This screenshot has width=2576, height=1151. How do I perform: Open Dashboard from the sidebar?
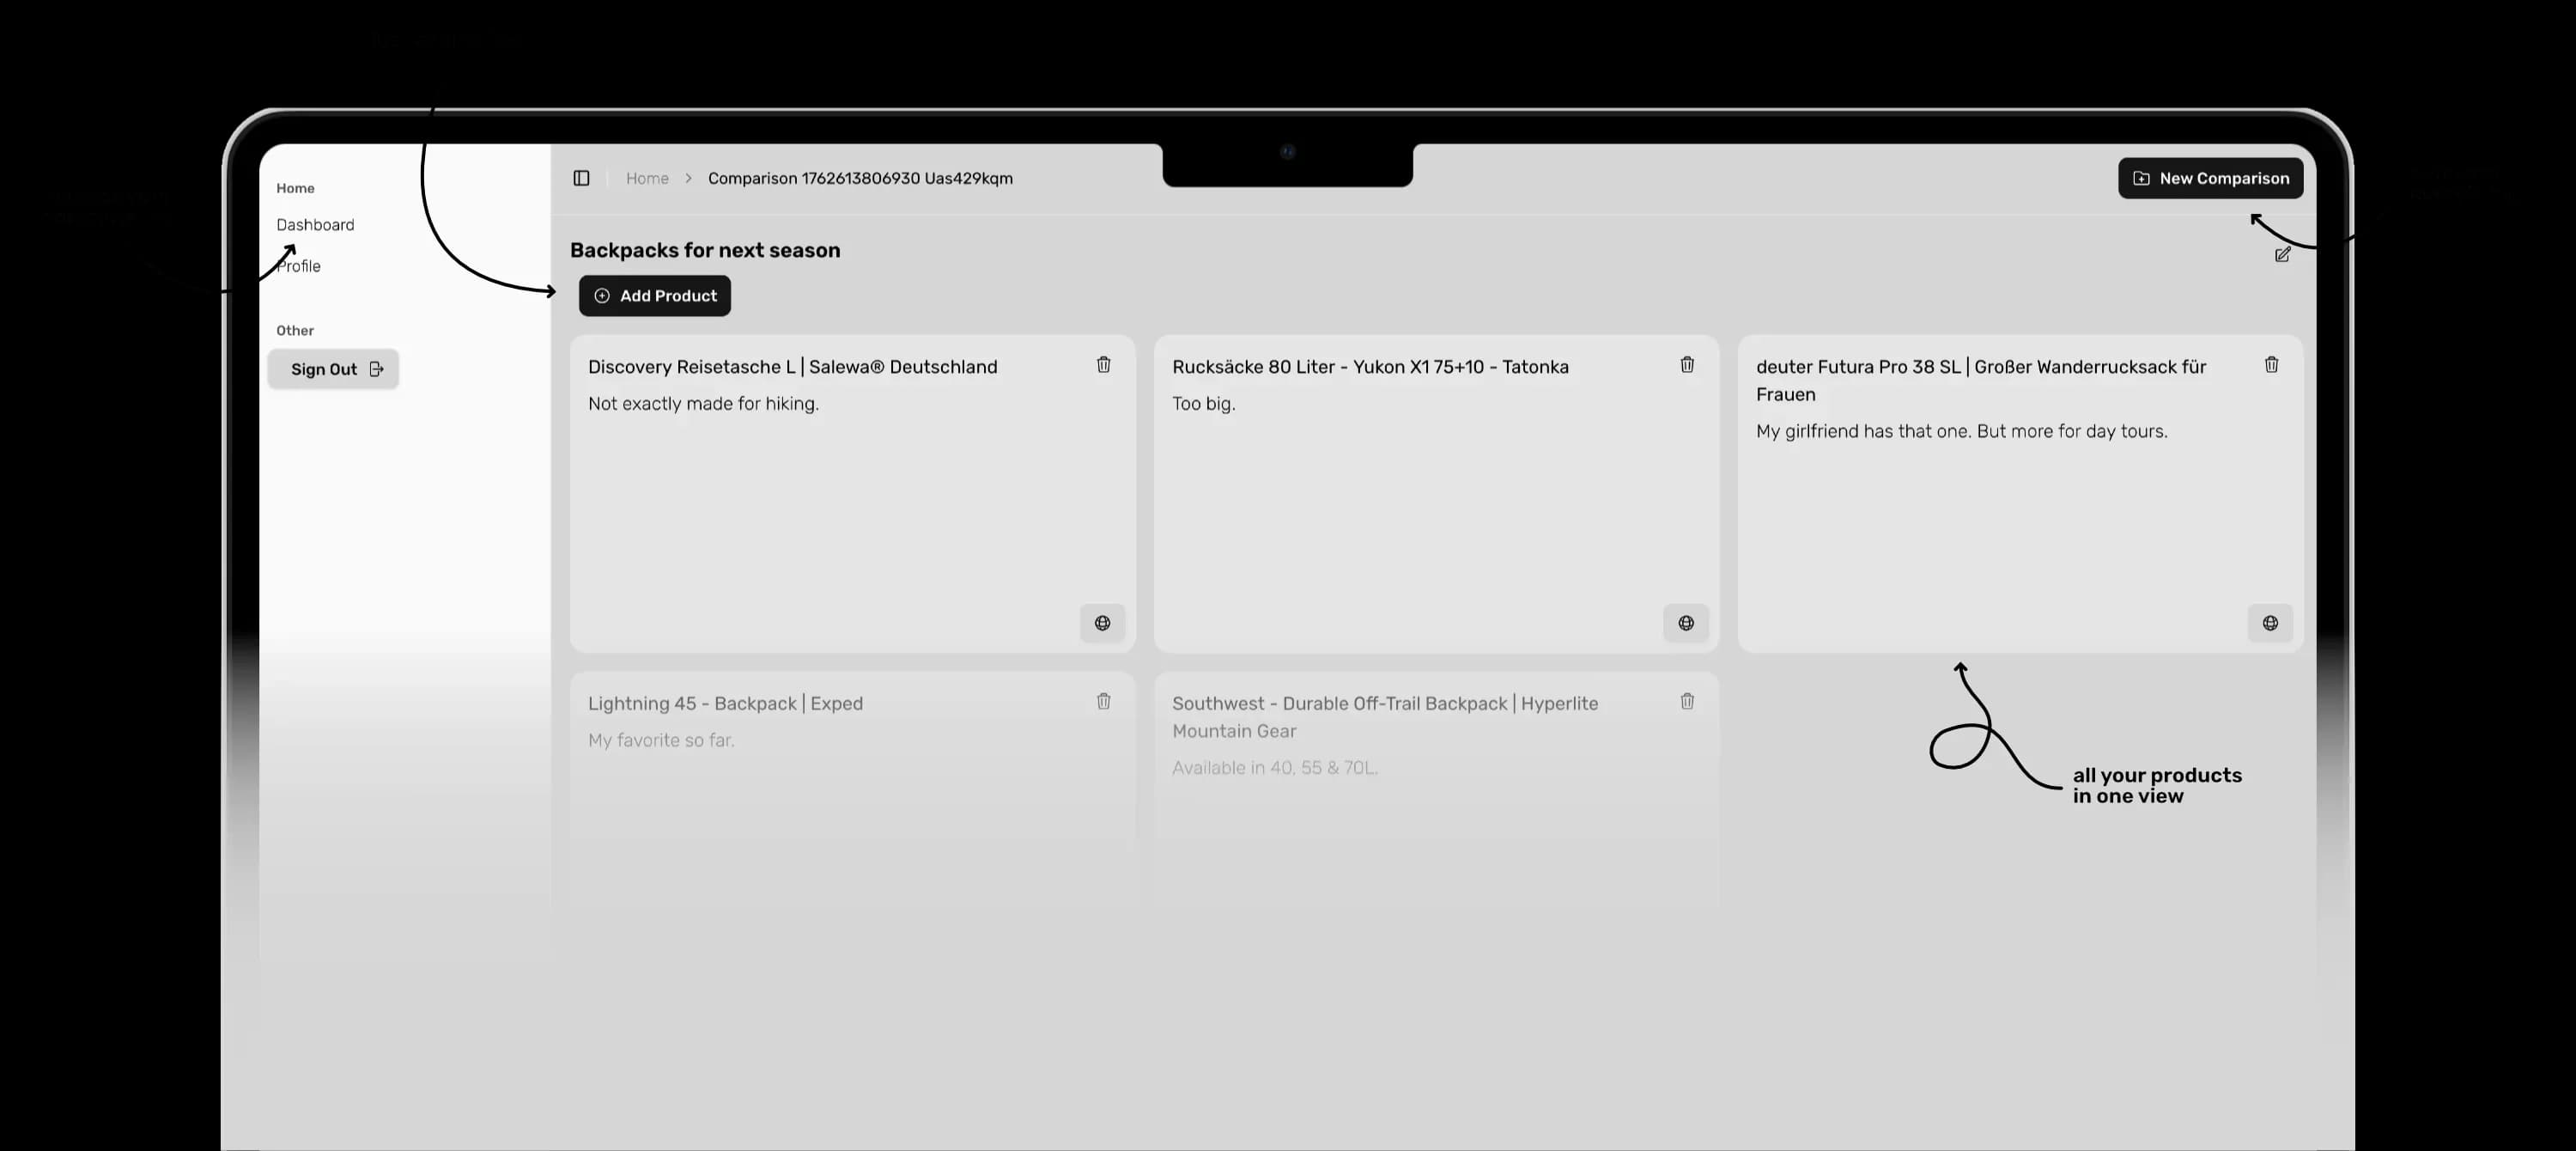(x=315, y=224)
